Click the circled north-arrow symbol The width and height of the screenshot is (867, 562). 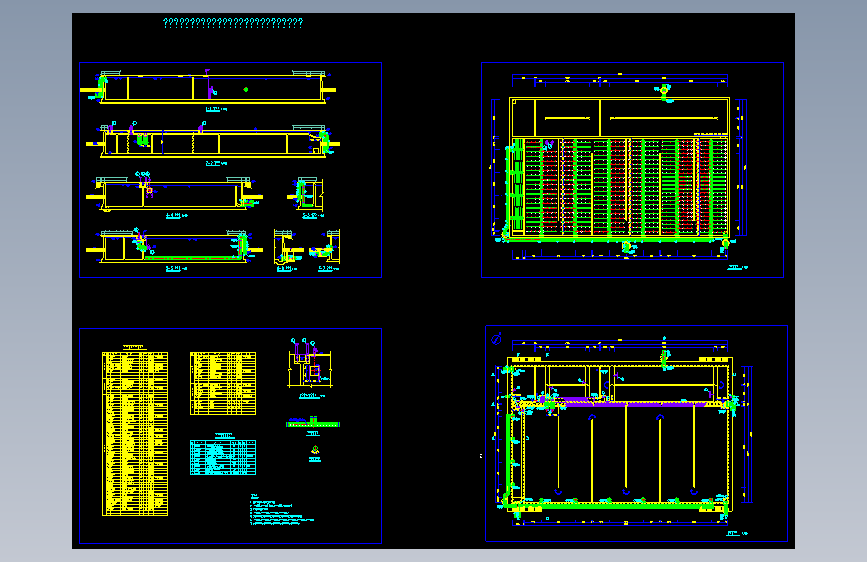coord(497,339)
